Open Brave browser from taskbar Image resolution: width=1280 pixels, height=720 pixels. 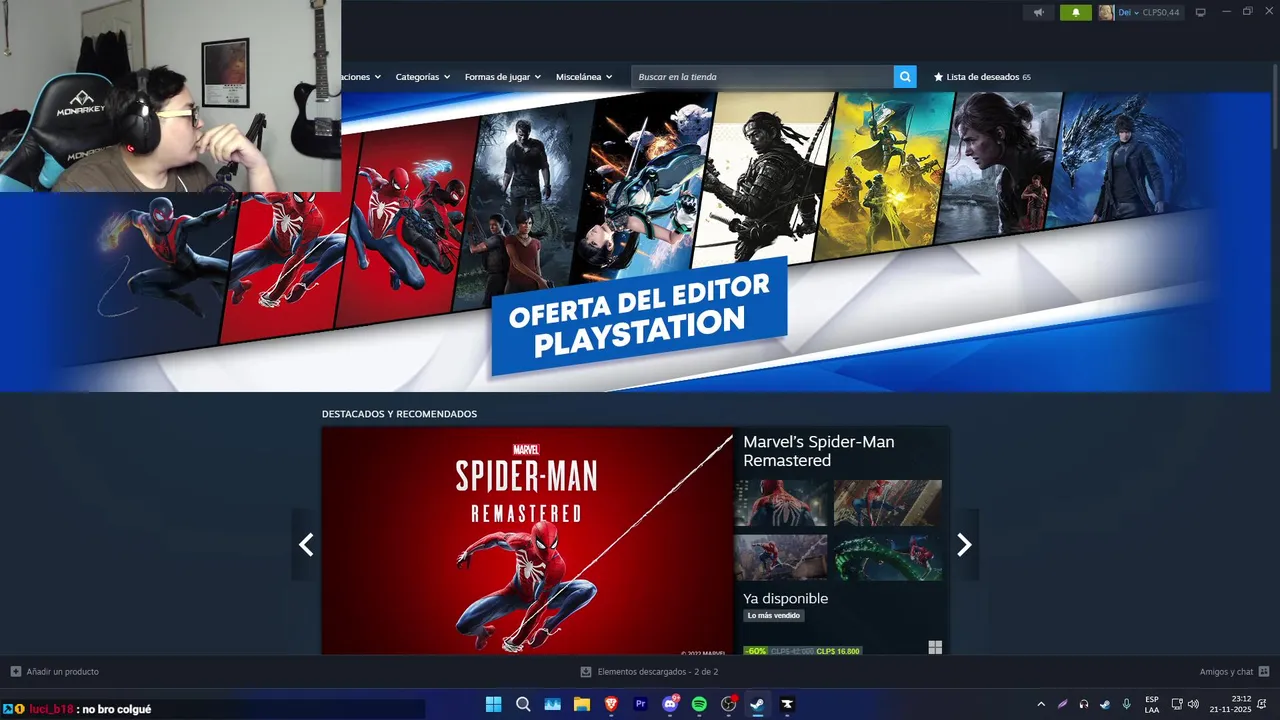(x=611, y=704)
